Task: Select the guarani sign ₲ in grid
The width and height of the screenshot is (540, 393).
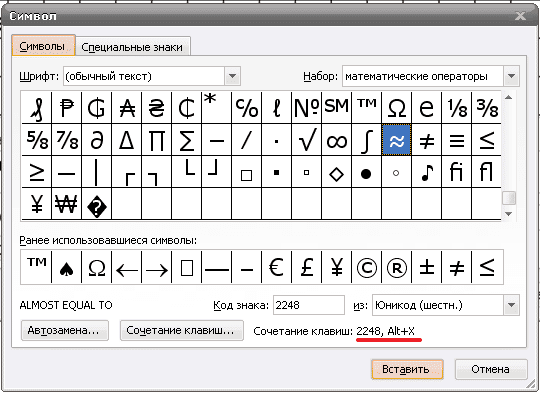Action: coord(96,108)
